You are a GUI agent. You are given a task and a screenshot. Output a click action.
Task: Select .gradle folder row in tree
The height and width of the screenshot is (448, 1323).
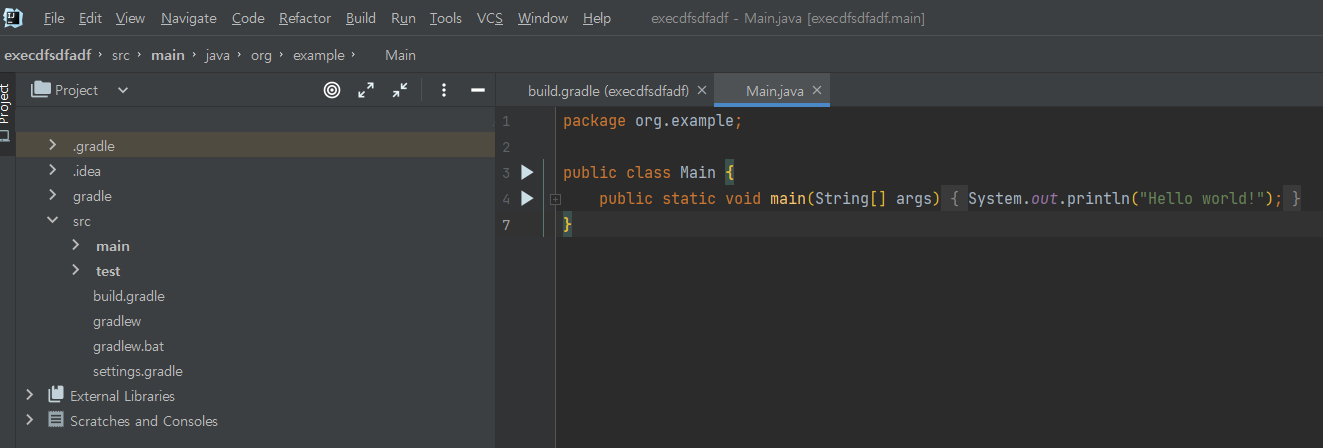tap(255, 146)
